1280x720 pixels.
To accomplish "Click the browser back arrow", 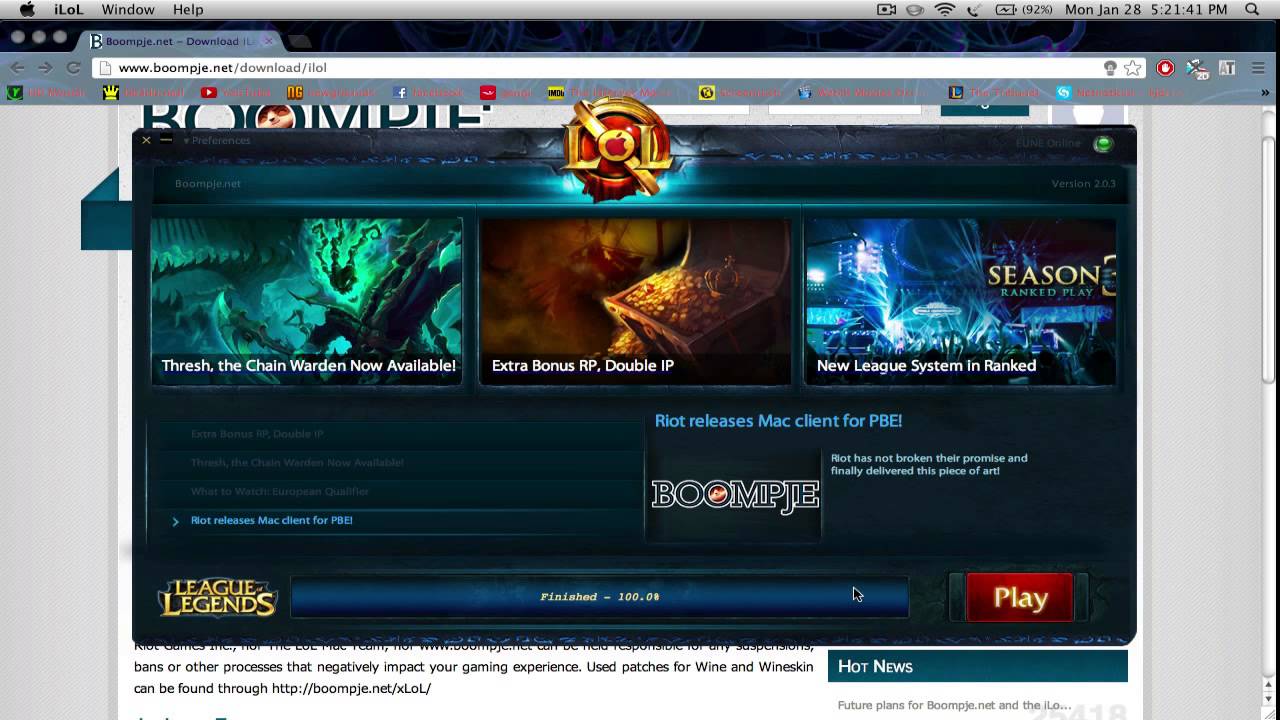I will coord(17,68).
